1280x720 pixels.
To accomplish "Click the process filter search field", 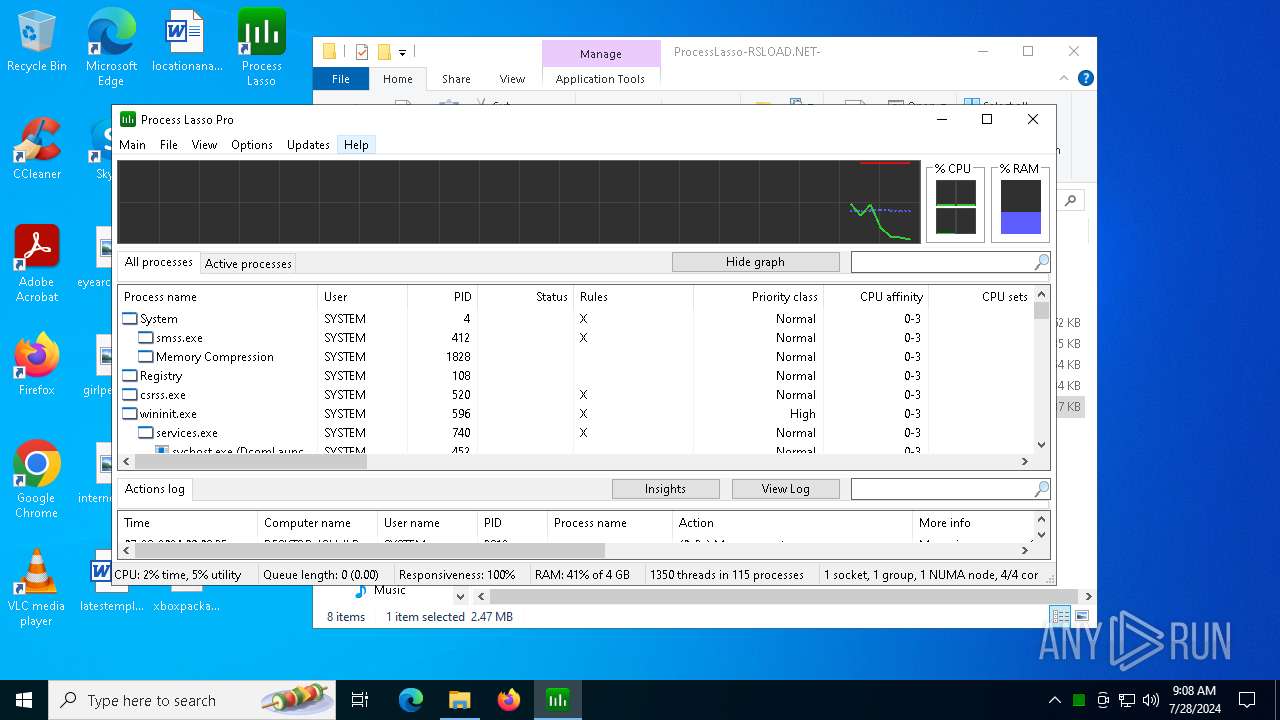I will coord(941,262).
